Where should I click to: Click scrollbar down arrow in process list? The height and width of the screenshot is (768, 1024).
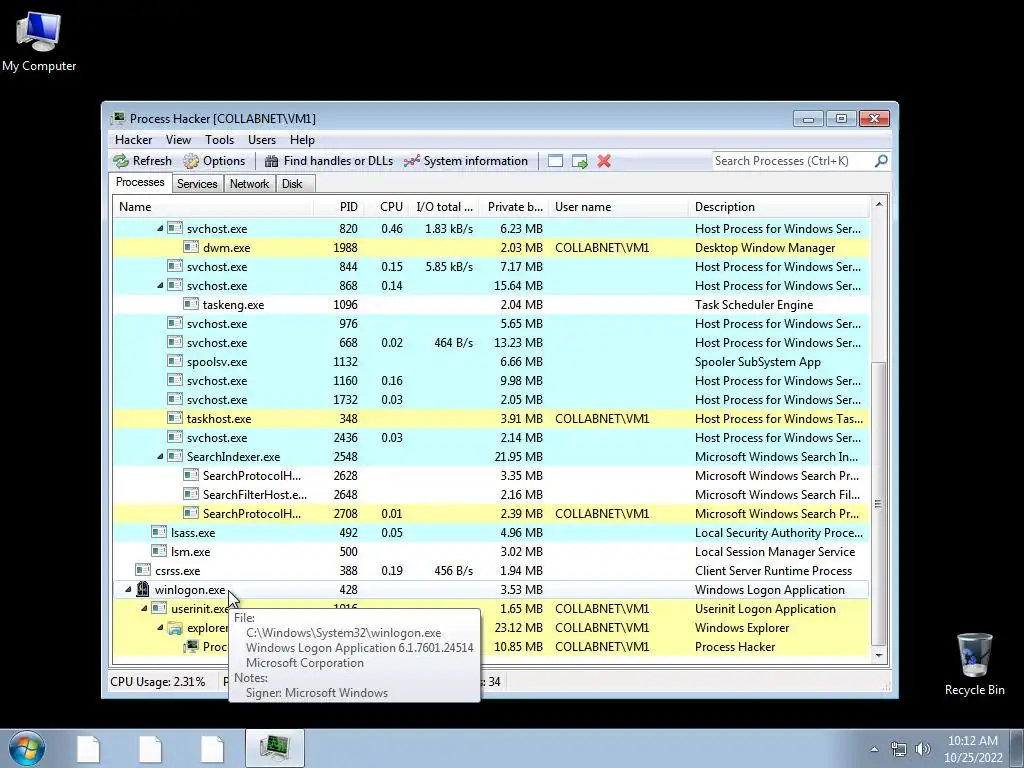pos(879,655)
